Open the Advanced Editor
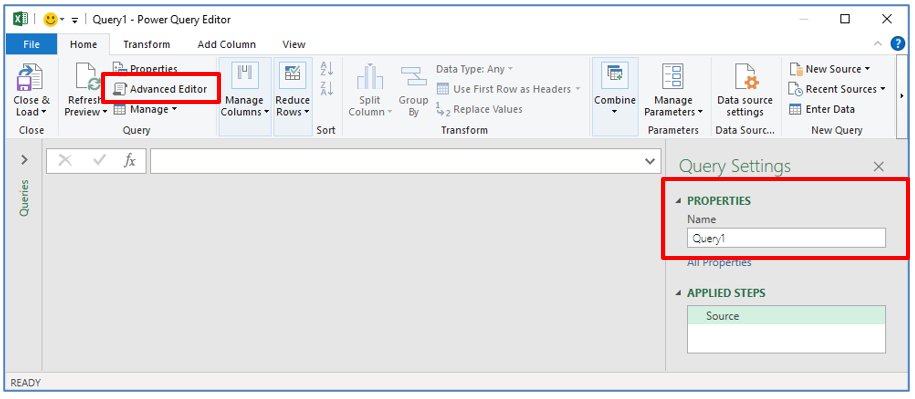This screenshot has height=399, width=915. coord(160,89)
